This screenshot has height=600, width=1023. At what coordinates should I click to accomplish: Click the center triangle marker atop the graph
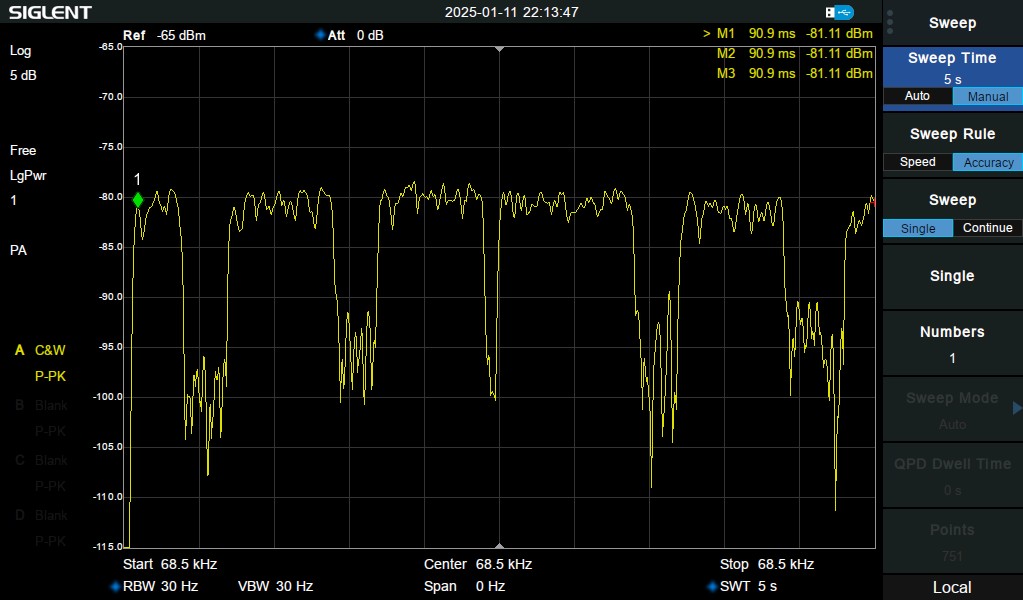(499, 48)
